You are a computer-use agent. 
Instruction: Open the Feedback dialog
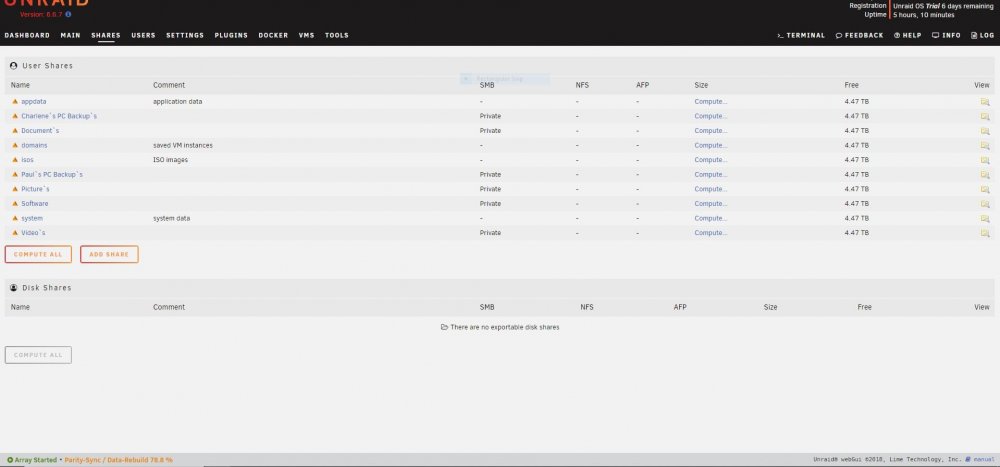tap(860, 36)
